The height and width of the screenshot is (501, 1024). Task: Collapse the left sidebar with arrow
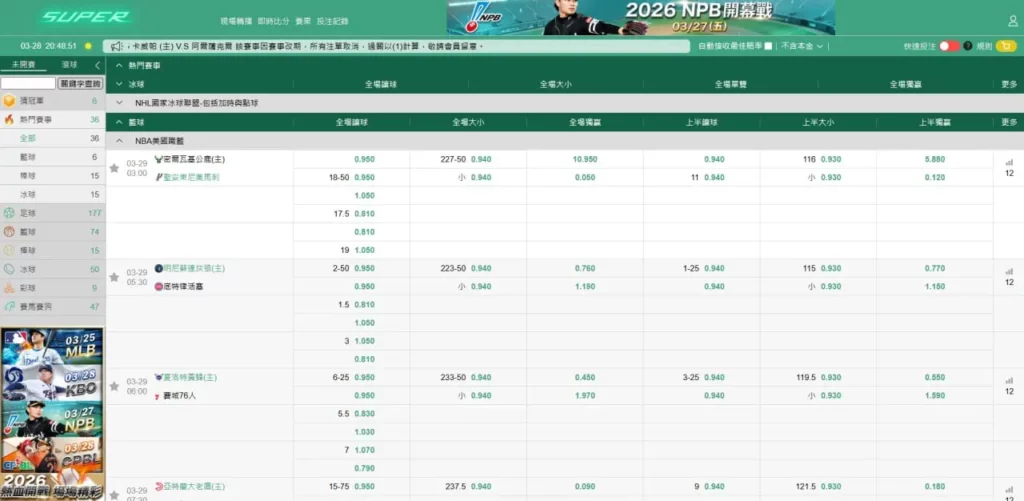click(97, 65)
